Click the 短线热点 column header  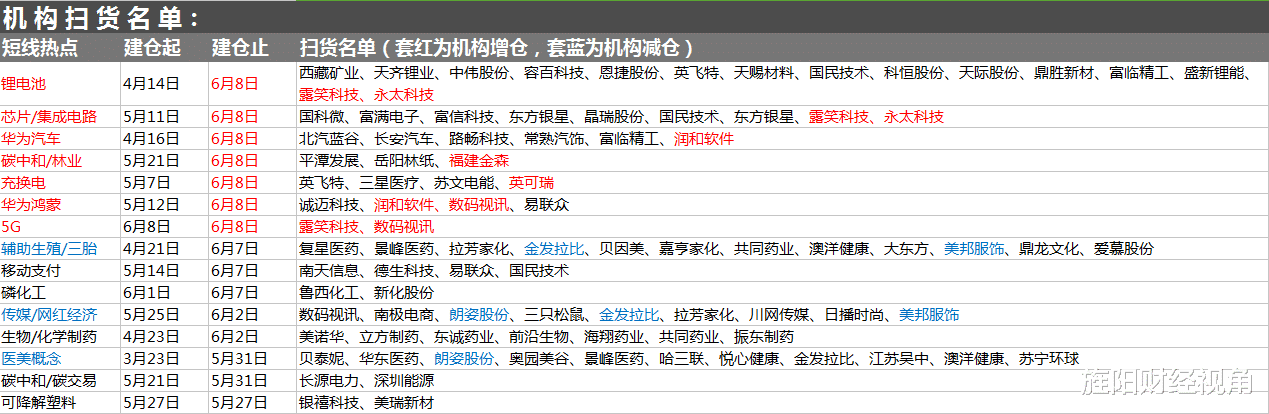coord(40,48)
